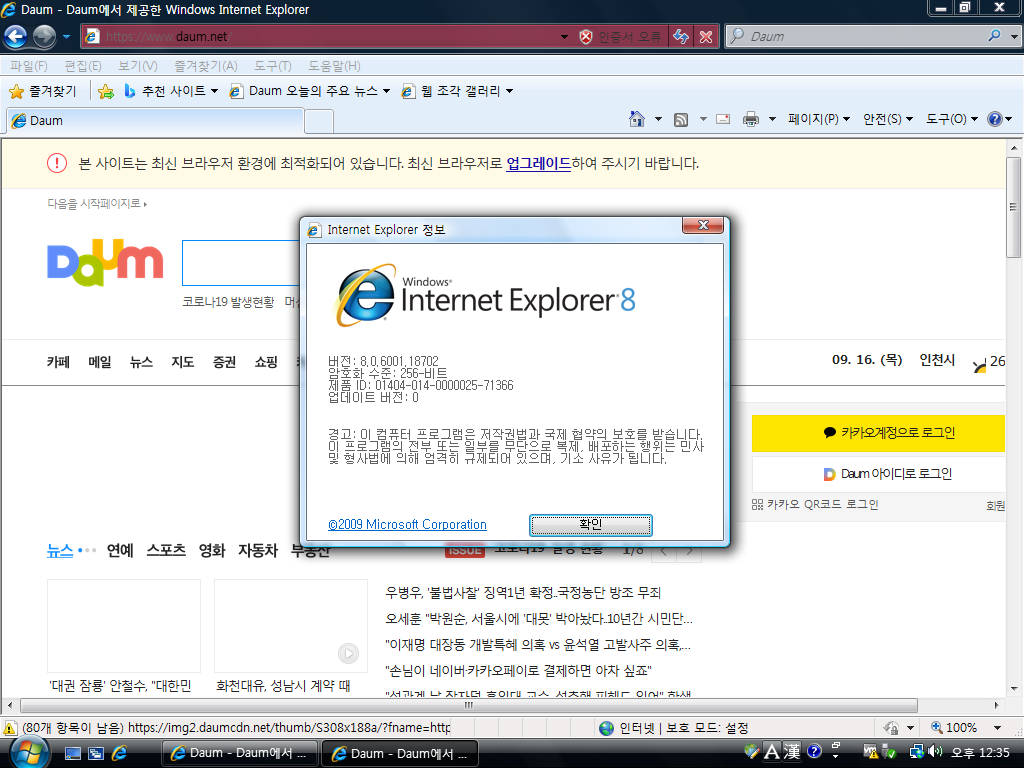Open a new blank tab
1024x768 pixels.
coord(319,121)
